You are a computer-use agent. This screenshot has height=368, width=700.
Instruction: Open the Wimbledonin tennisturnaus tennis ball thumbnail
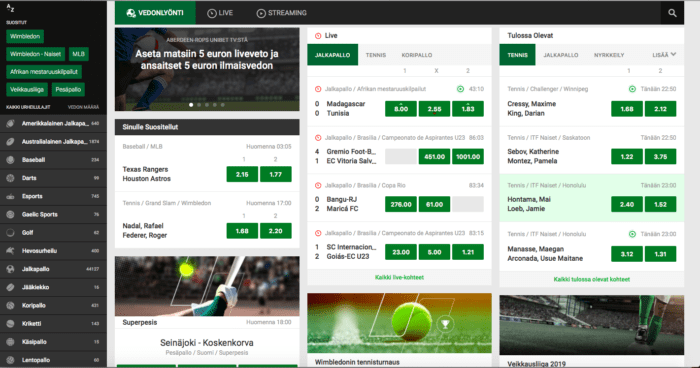399,323
